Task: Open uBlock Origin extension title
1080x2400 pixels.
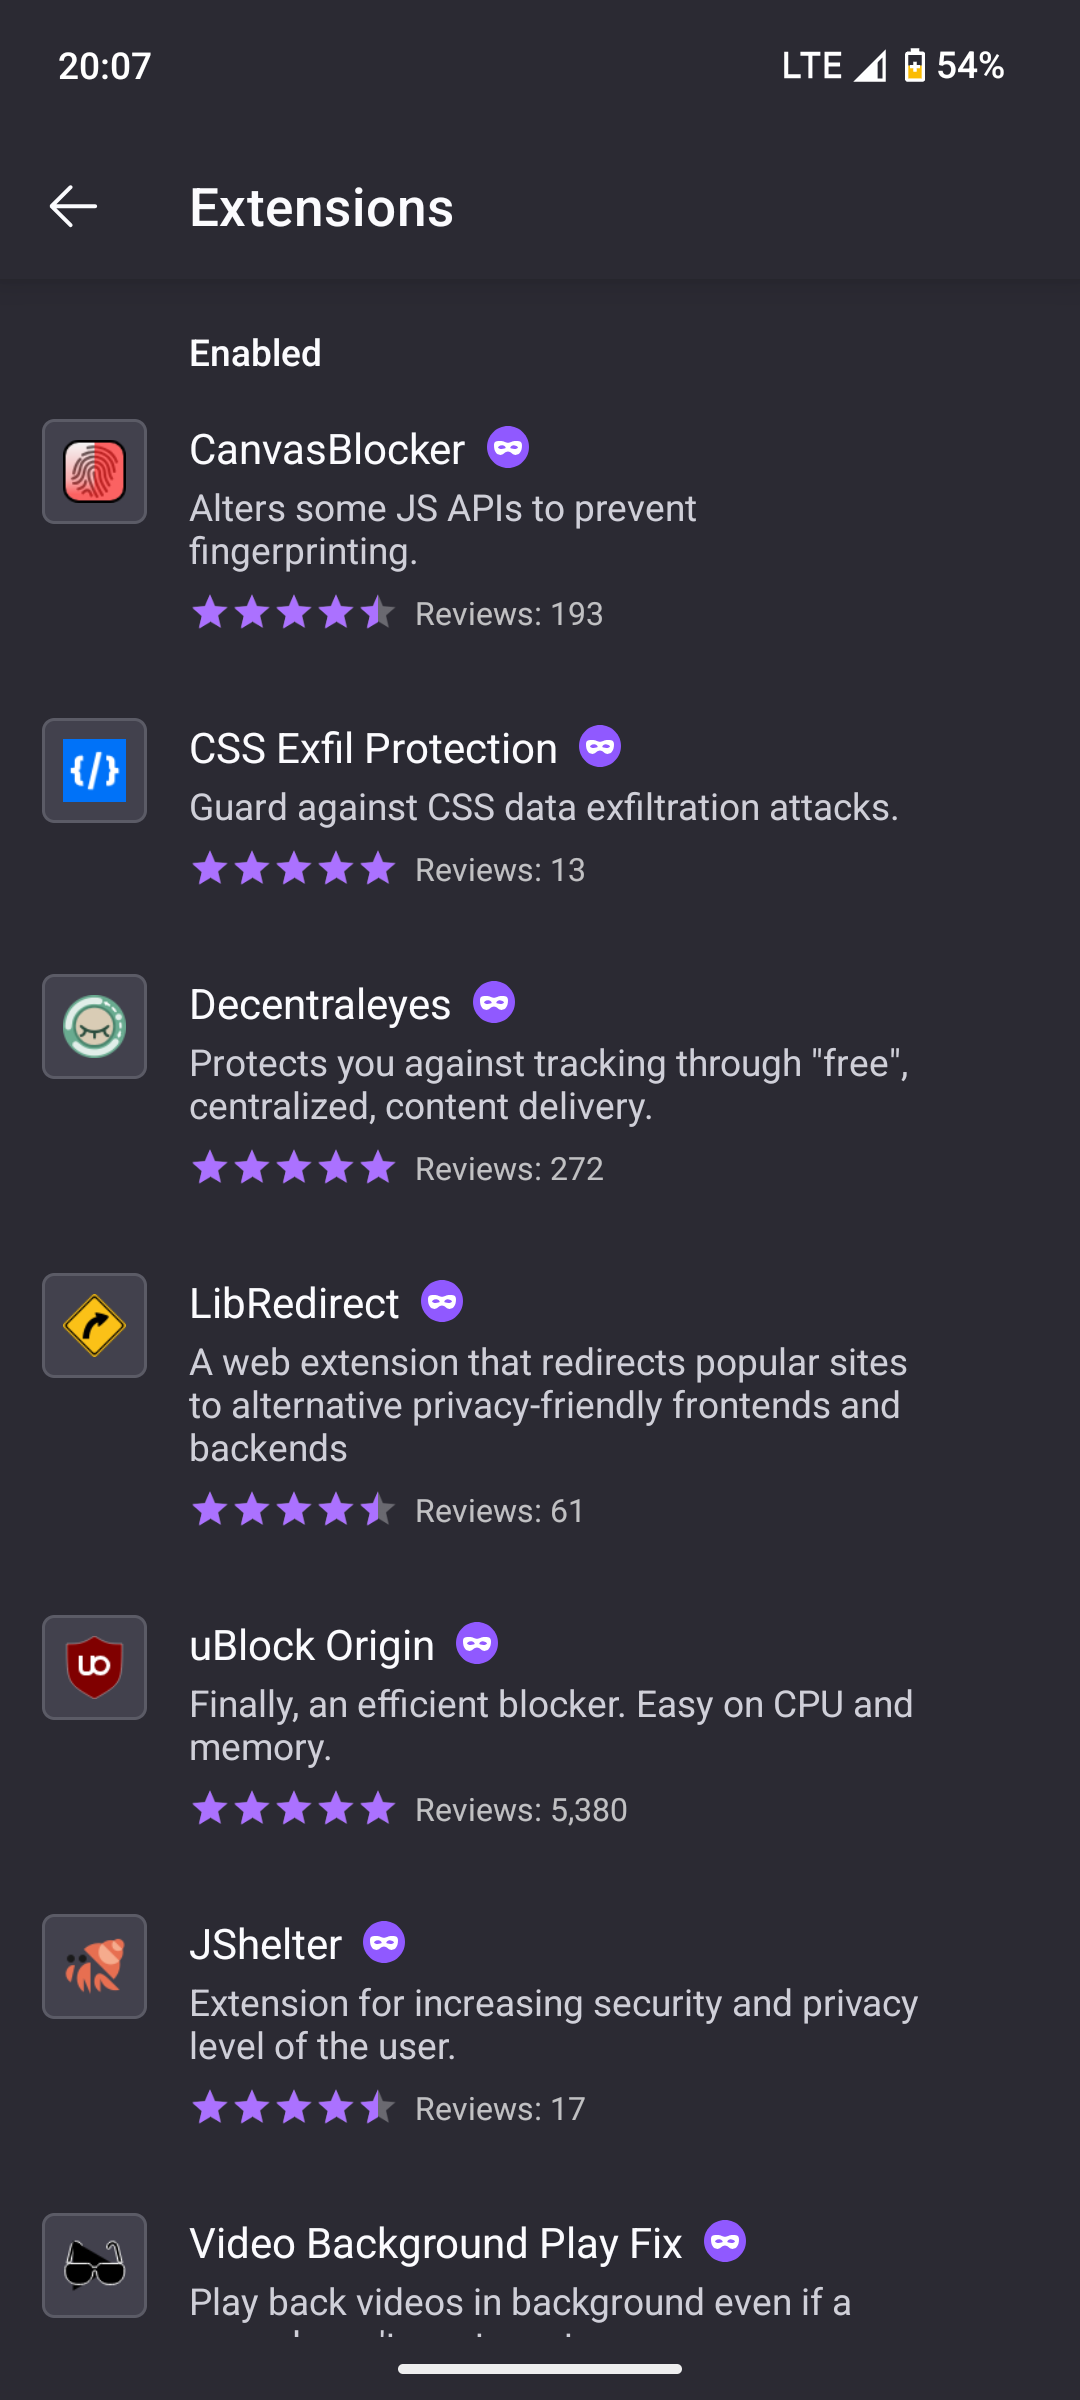Action: [312, 1646]
